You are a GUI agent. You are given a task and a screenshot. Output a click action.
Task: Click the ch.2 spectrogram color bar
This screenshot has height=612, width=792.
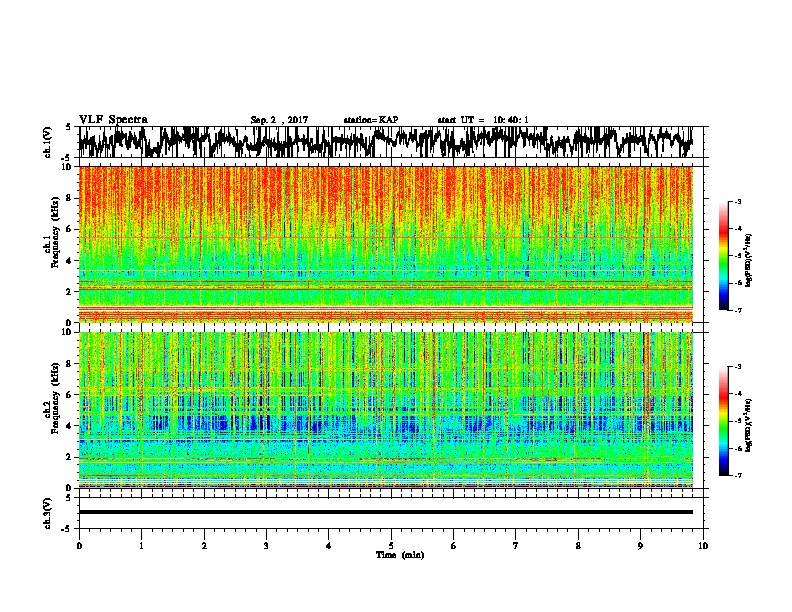(x=723, y=421)
